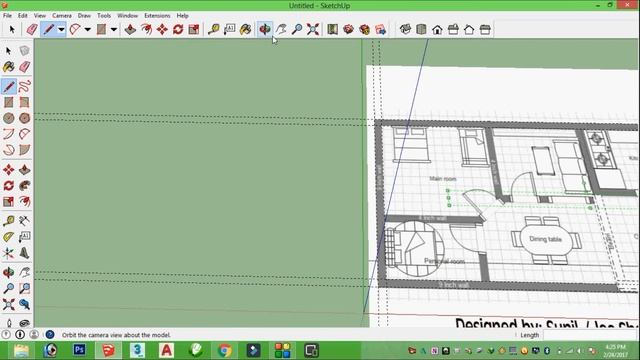The image size is (640, 360).
Task: Select the Tape Measure tool in top toolbar
Action: [213, 29]
